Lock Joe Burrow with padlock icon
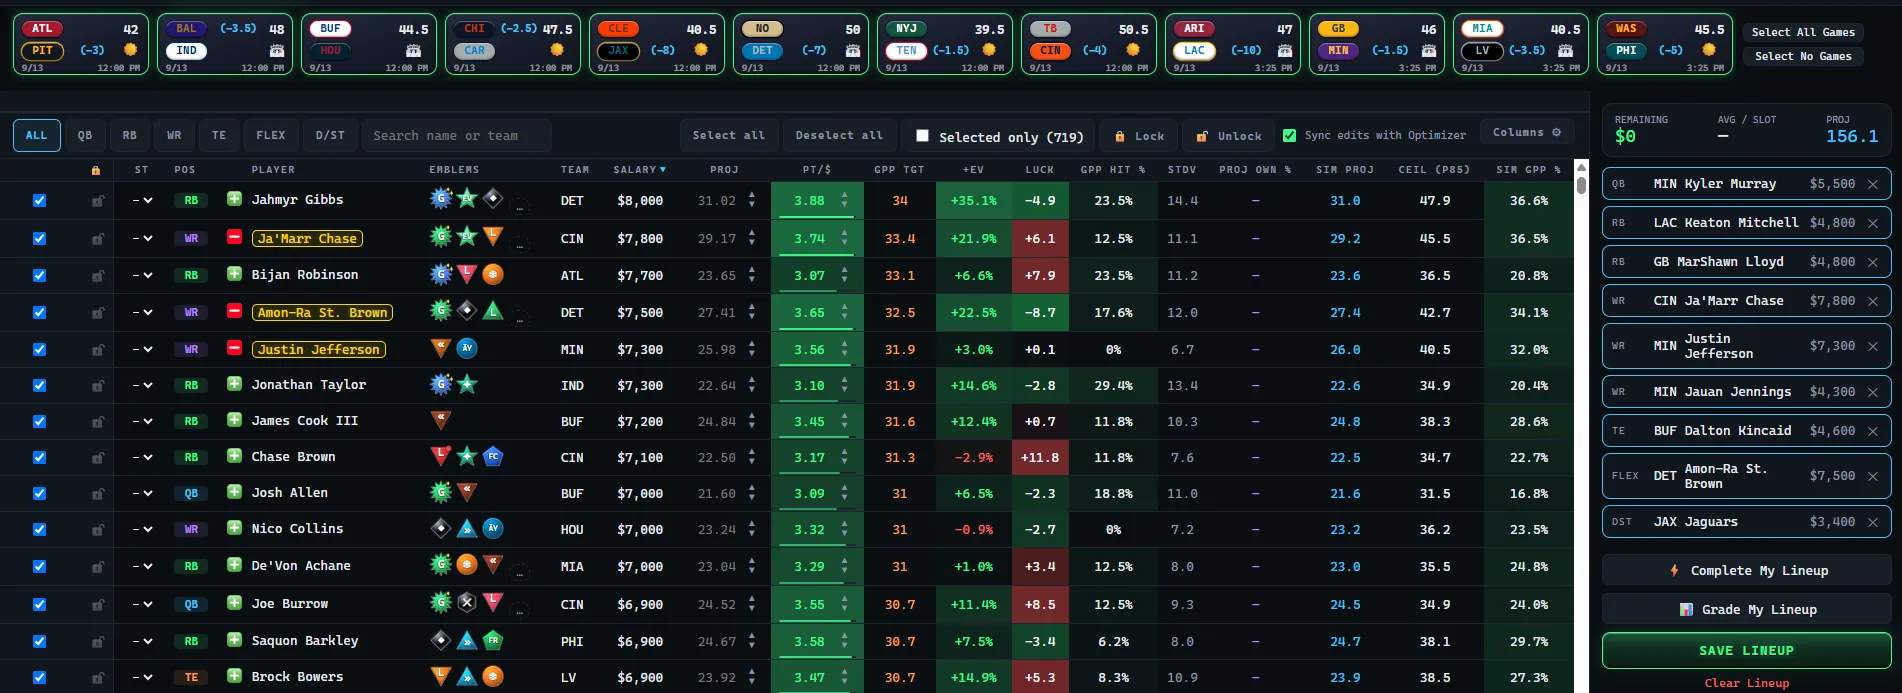This screenshot has width=1902, height=693. coord(98,605)
